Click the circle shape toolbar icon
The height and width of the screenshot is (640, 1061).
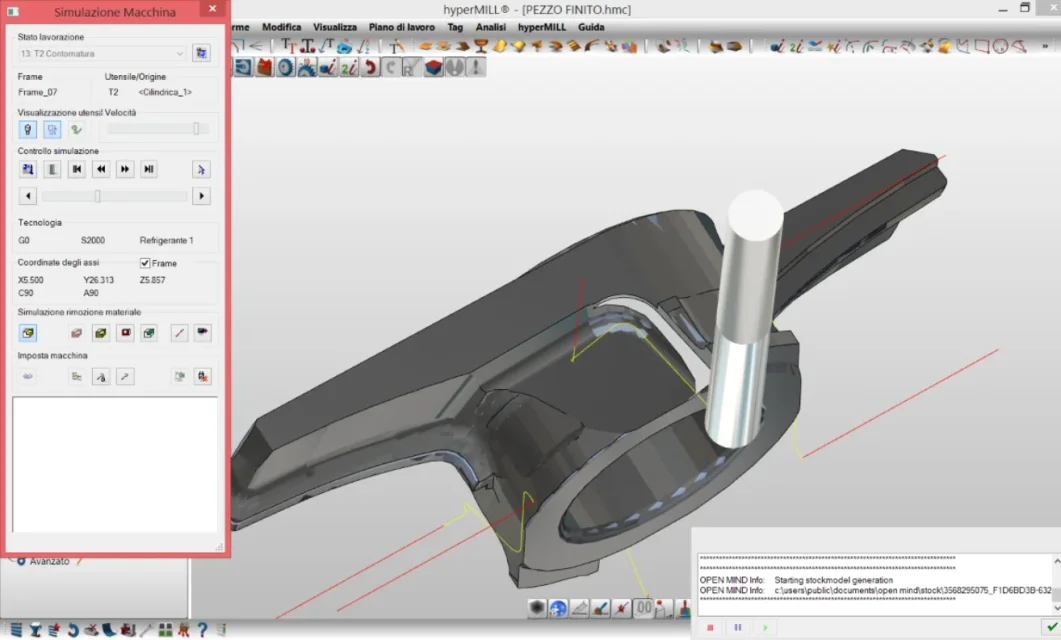pyautogui.click(x=1000, y=46)
